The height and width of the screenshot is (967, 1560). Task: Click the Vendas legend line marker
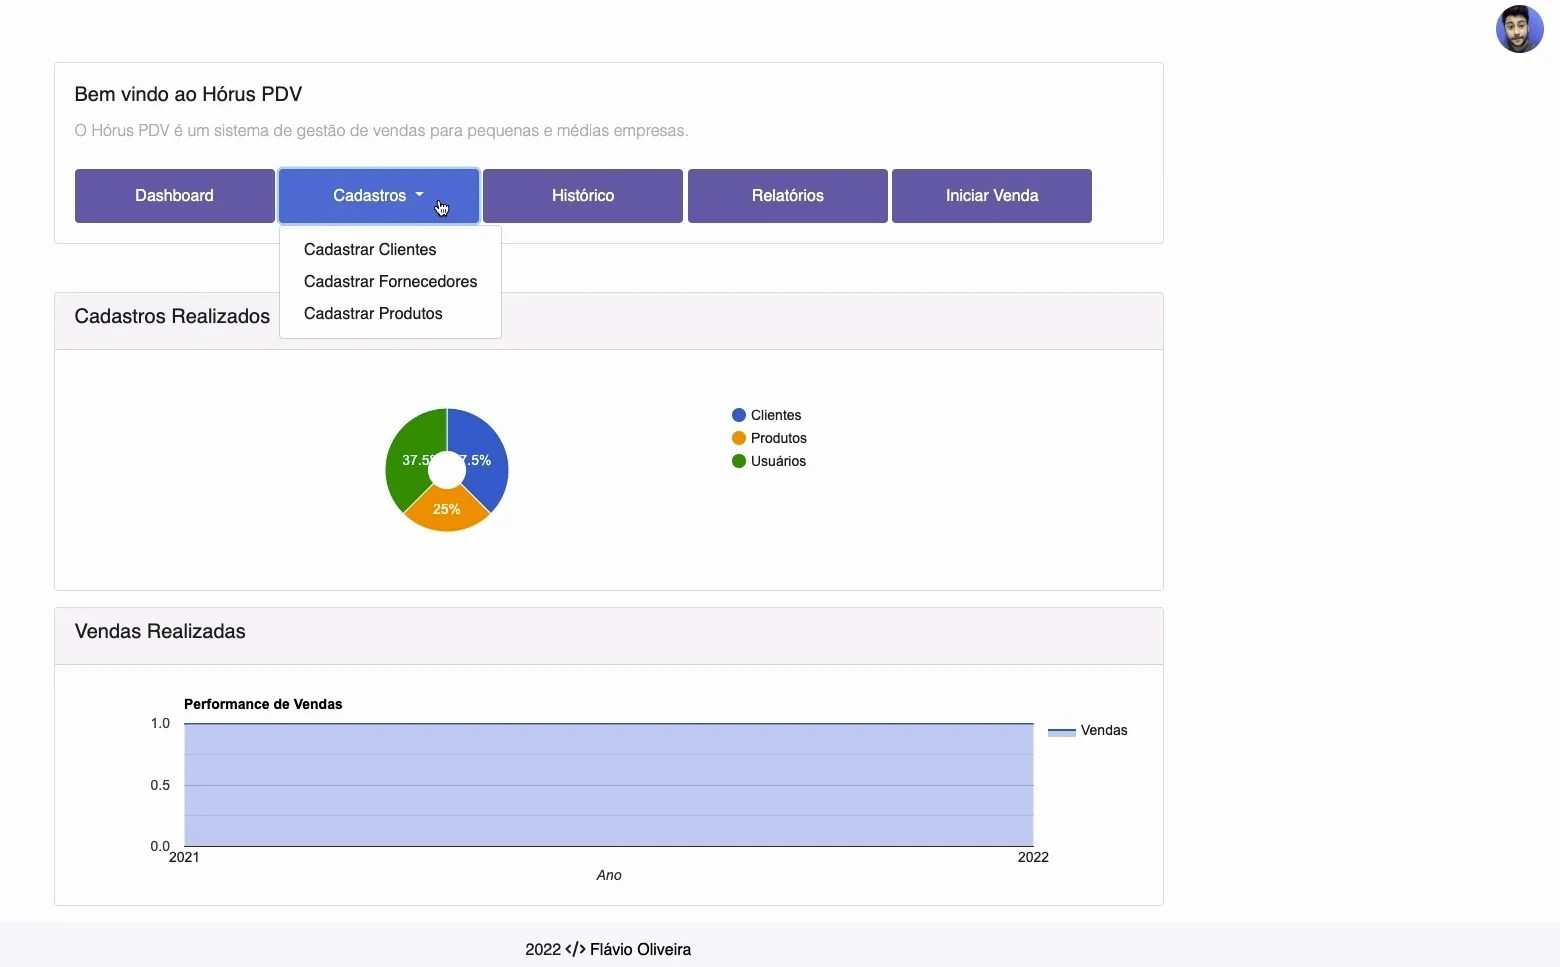click(x=1061, y=732)
